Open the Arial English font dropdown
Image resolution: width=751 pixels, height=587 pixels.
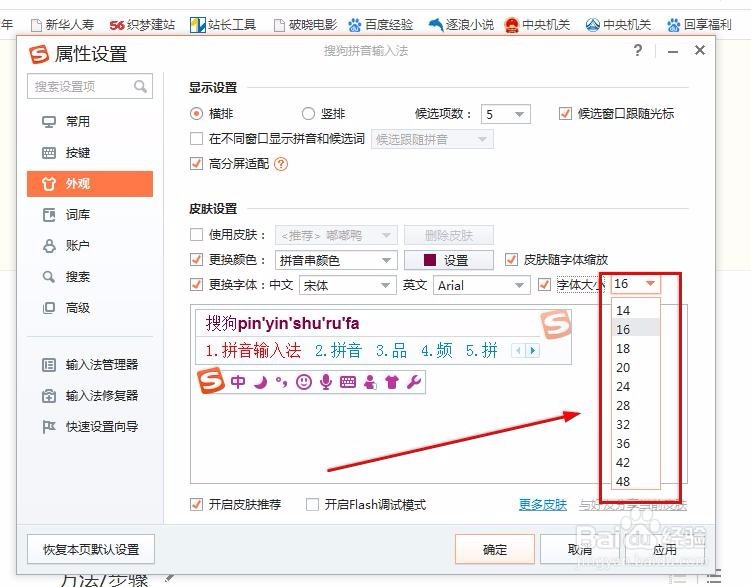pos(481,285)
